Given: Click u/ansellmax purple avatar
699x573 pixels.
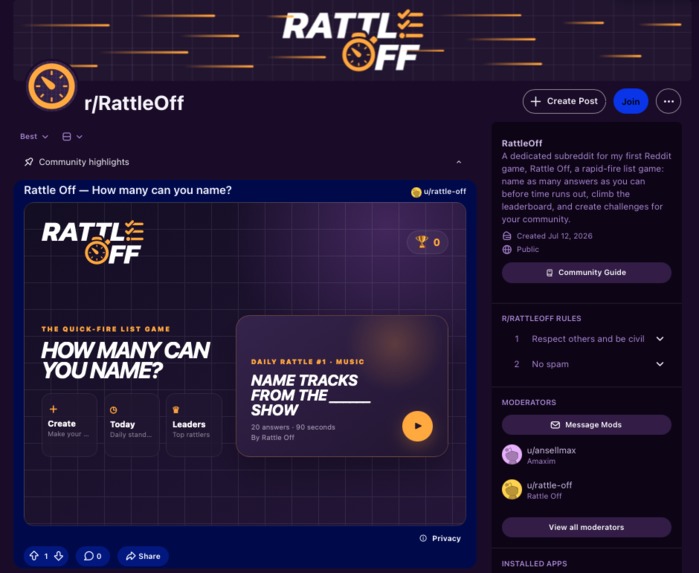Looking at the screenshot, I should pyautogui.click(x=512, y=454).
